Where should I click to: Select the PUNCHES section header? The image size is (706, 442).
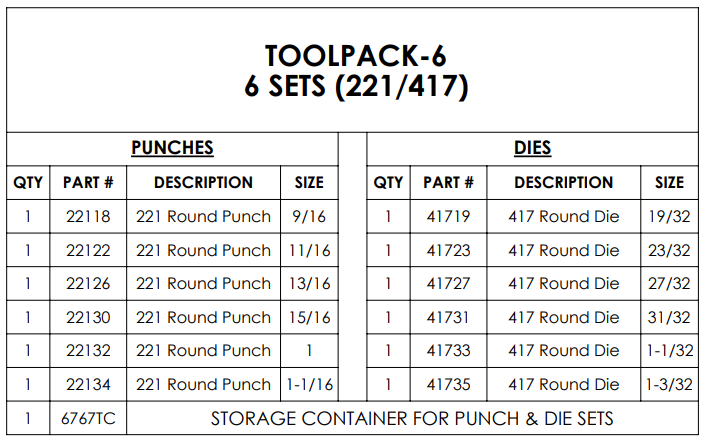pyautogui.click(x=172, y=148)
